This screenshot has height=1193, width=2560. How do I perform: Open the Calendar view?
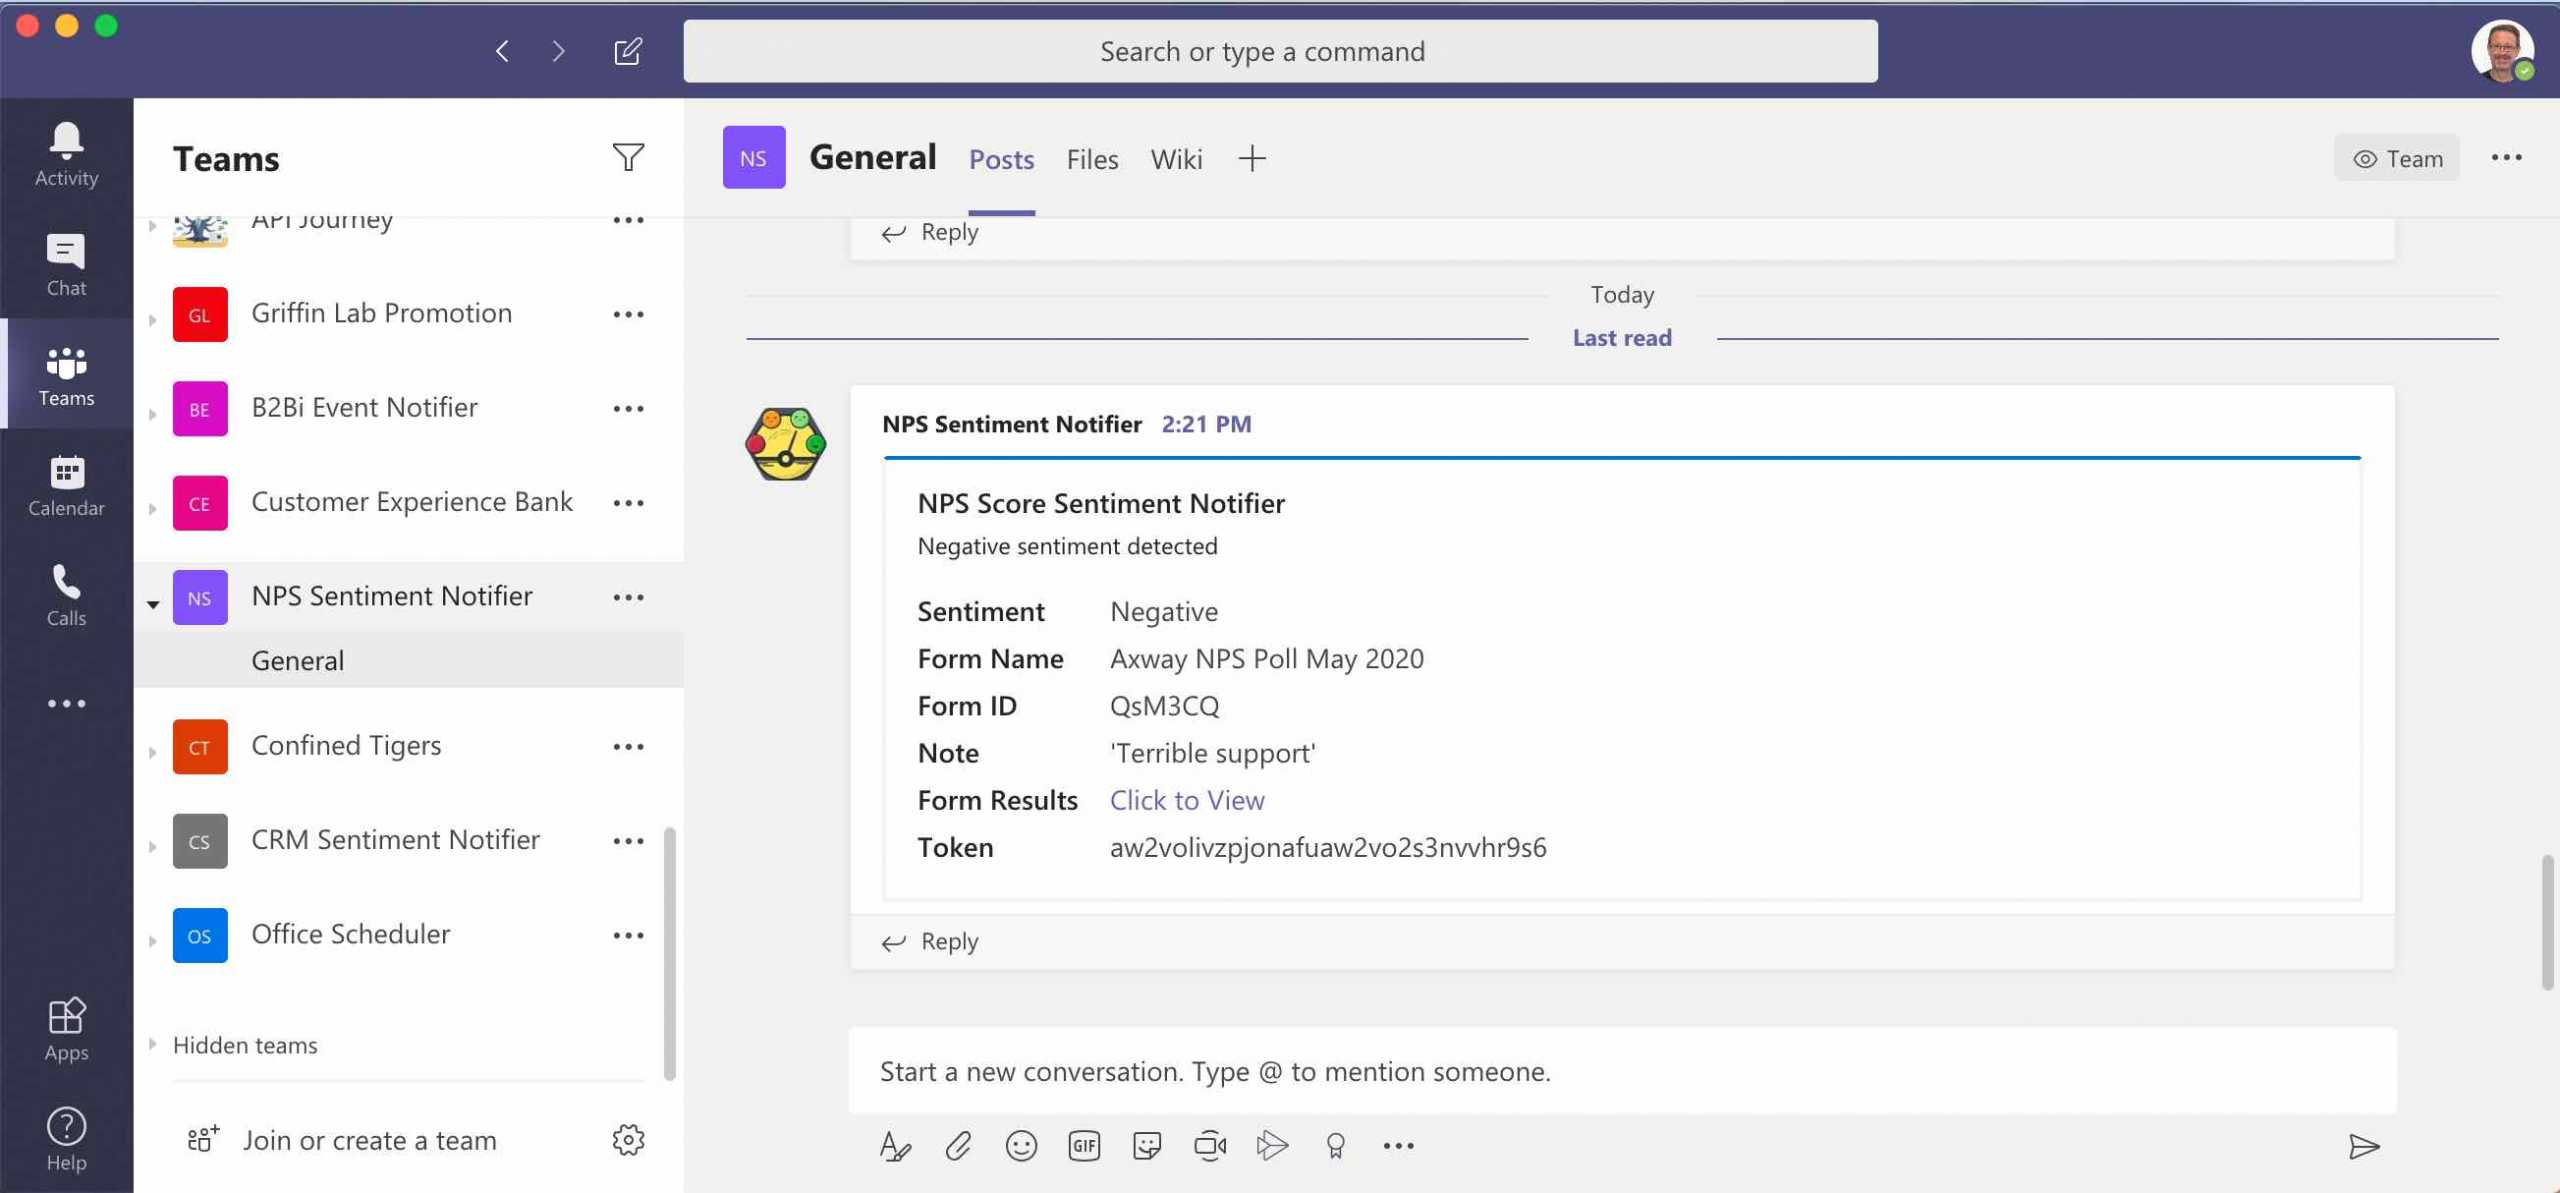tap(66, 485)
